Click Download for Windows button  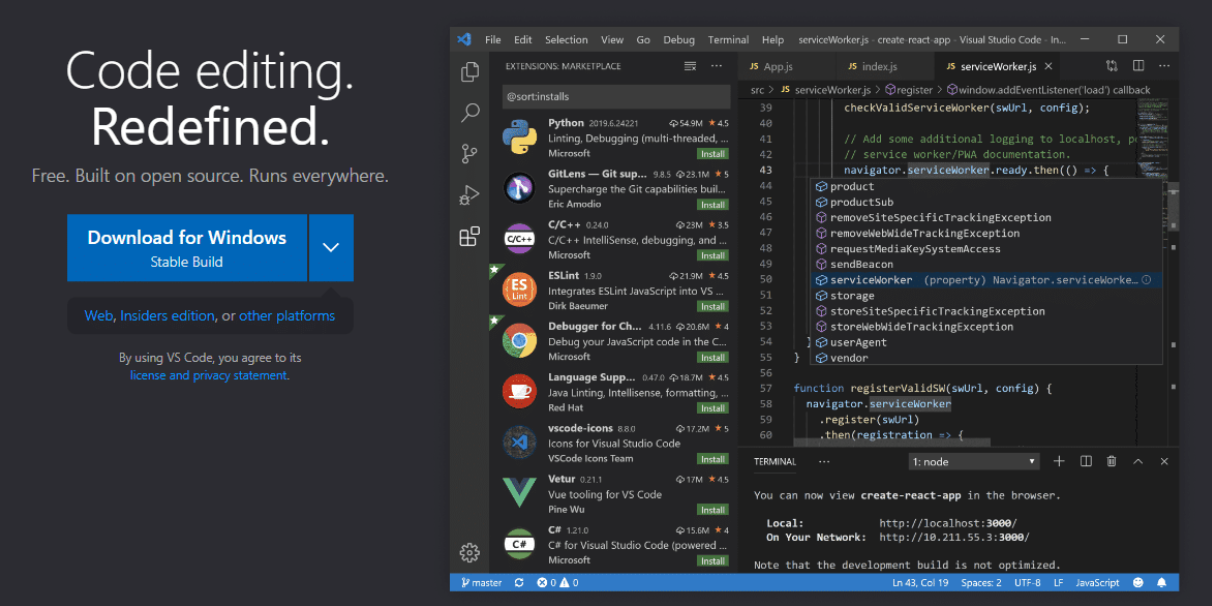click(x=187, y=248)
